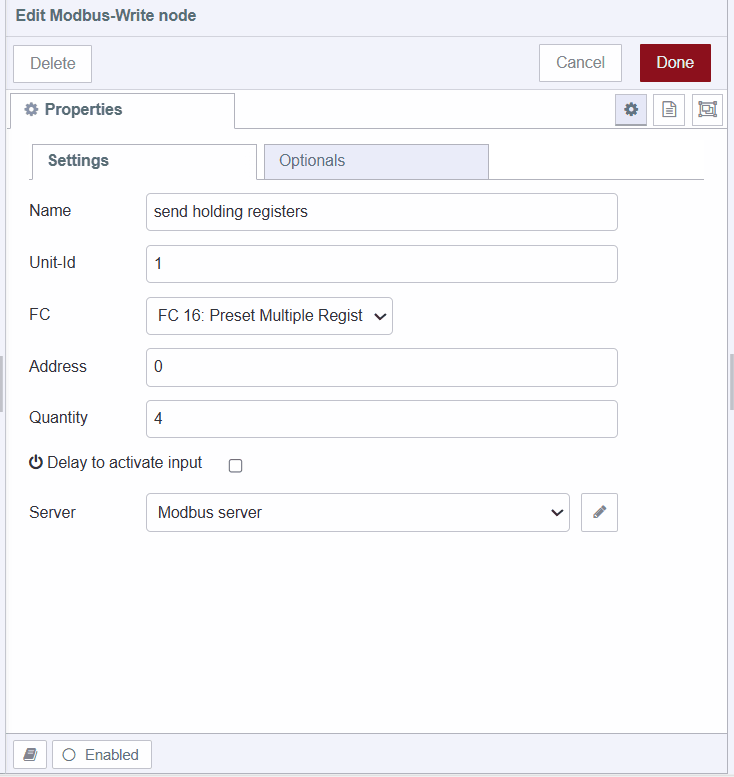
Task: Enable Delay to activate input checkbox
Action: click(236, 465)
